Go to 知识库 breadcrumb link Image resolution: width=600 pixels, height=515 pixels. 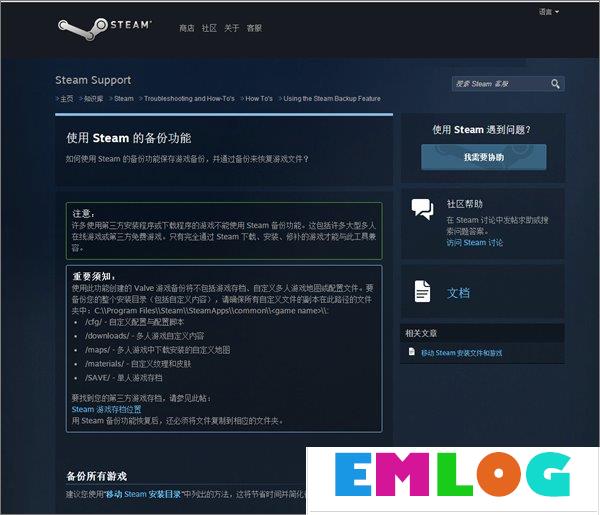[93, 99]
